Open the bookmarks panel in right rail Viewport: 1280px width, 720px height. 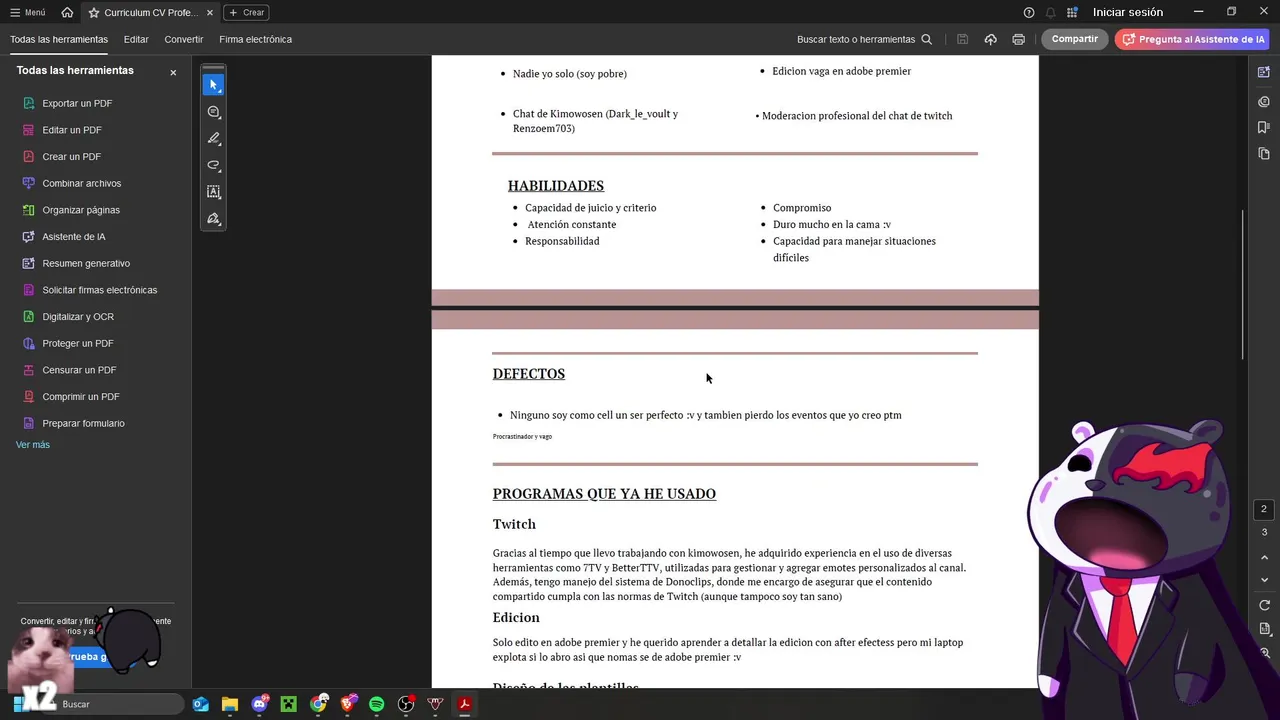1264,127
